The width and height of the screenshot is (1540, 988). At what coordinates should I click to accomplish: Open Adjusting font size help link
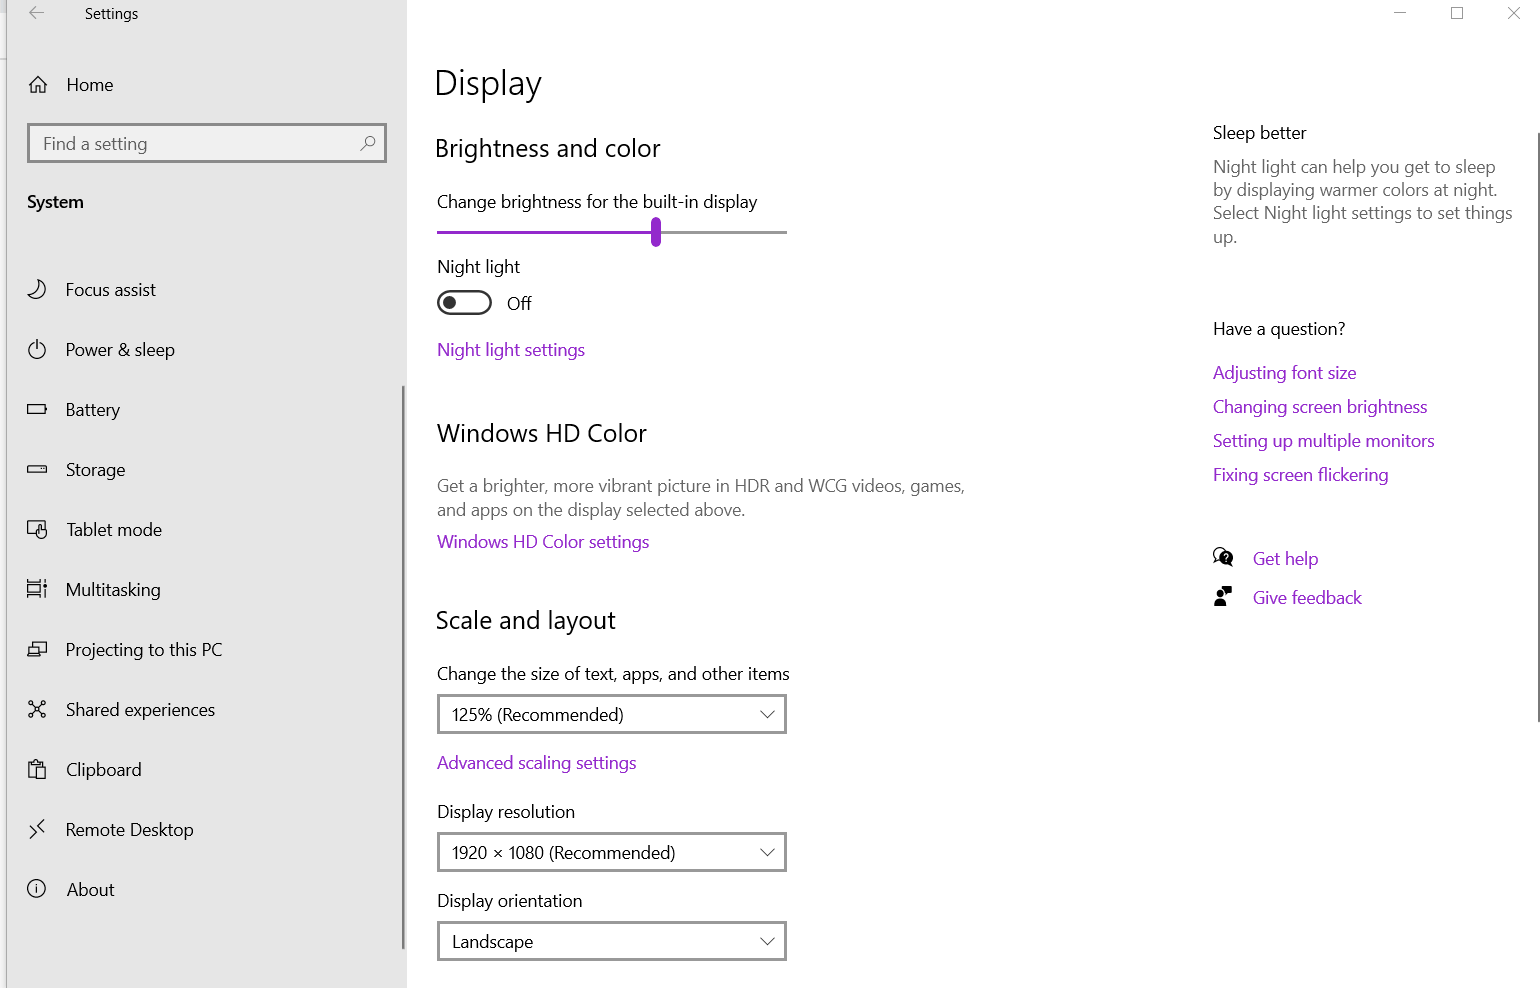click(x=1285, y=373)
